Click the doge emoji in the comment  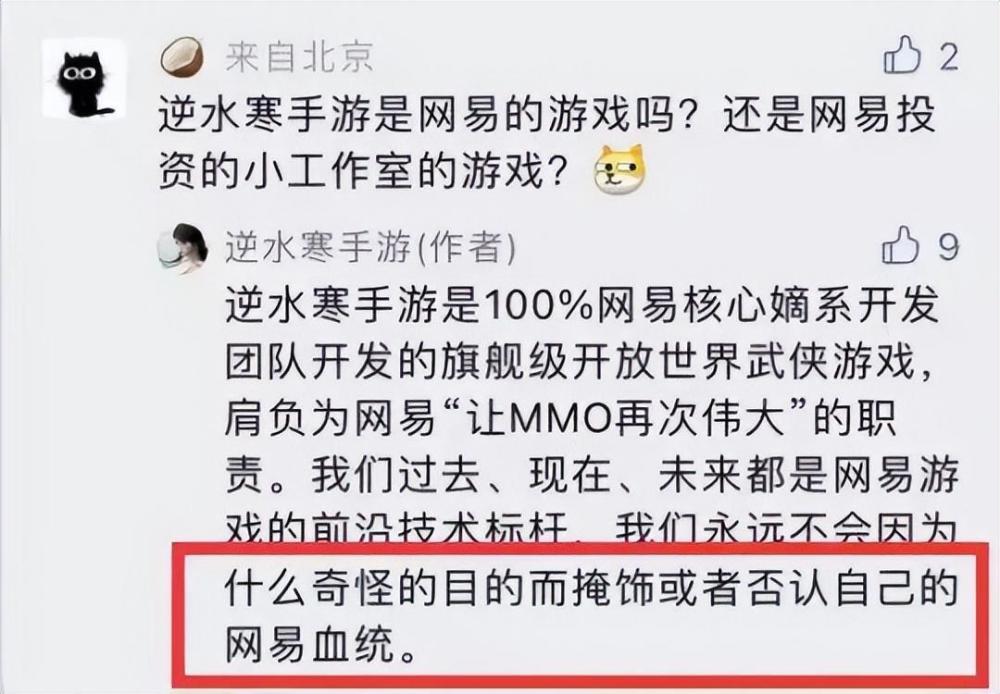pyautogui.click(x=619, y=170)
